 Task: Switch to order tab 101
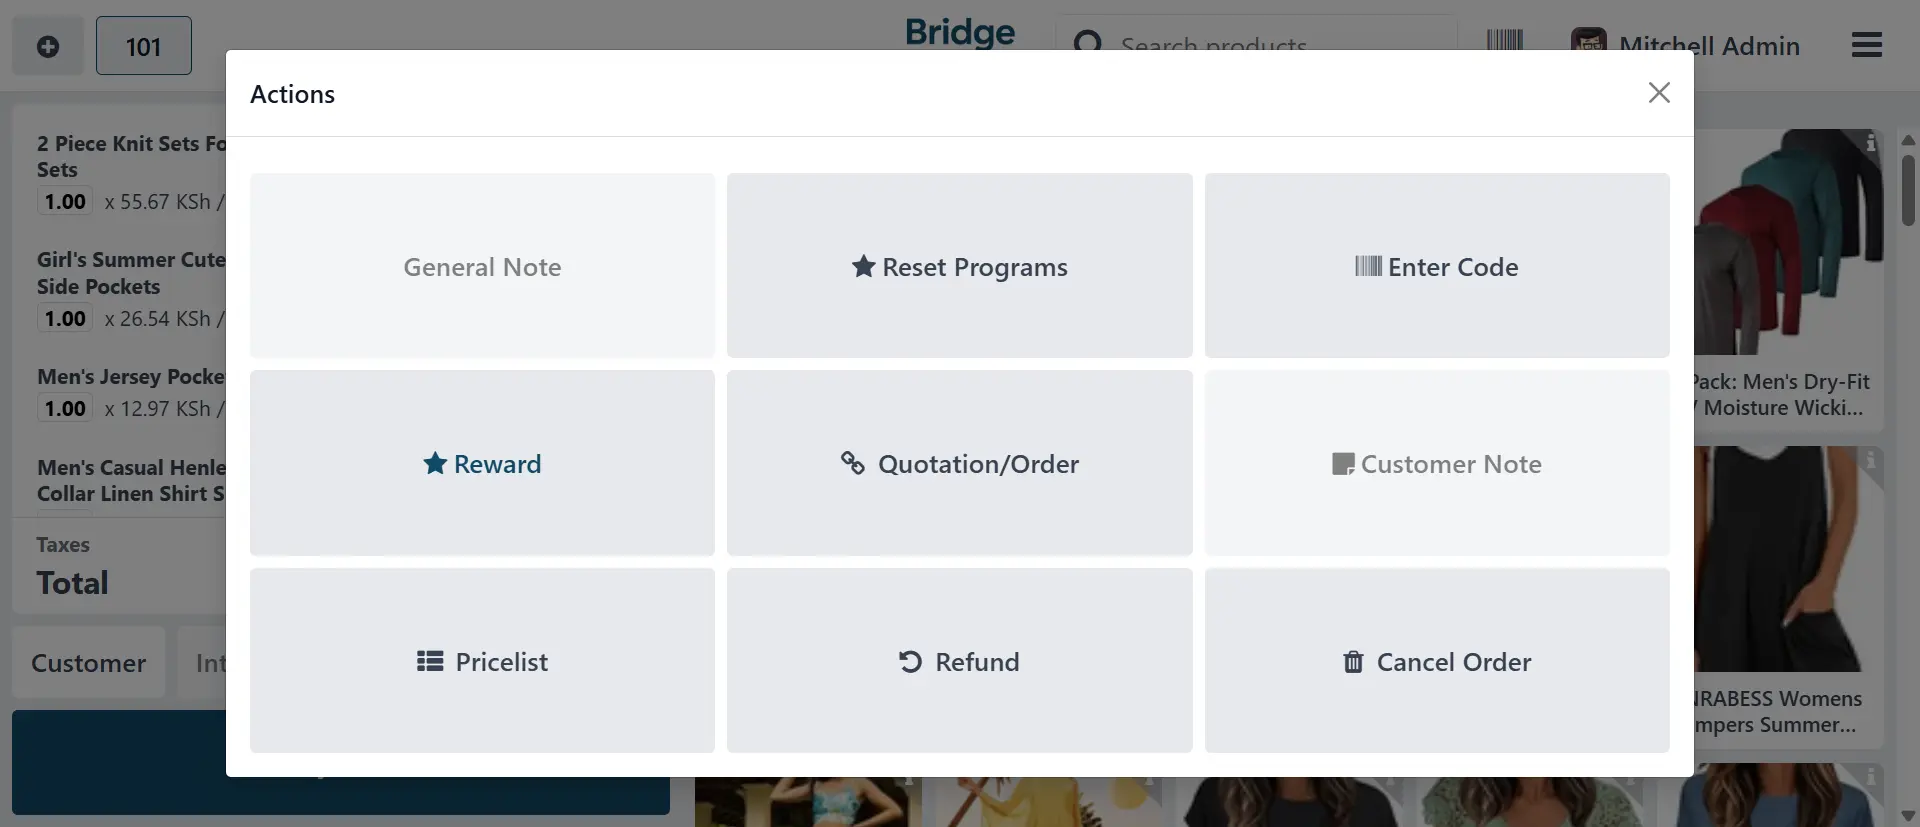143,46
